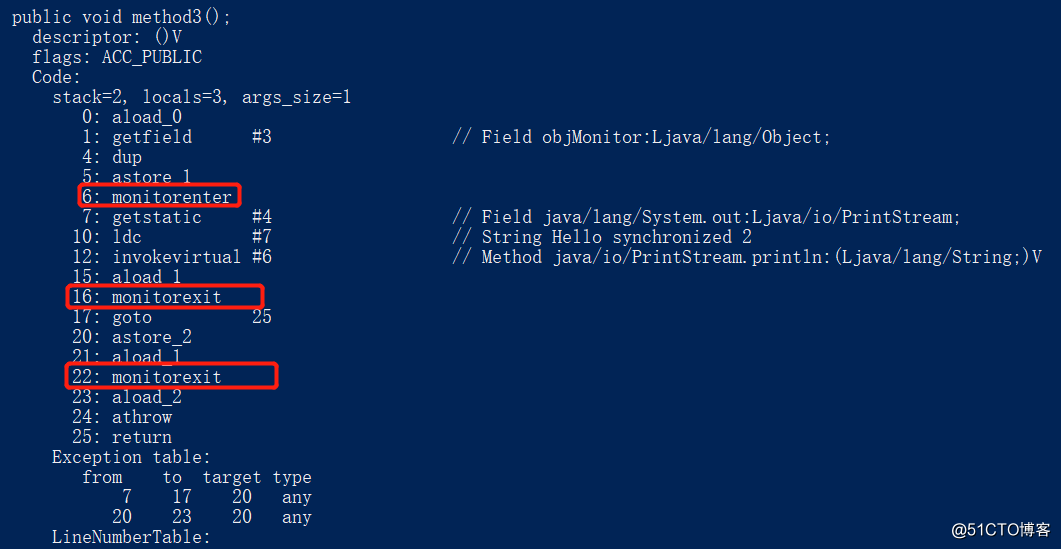Click the Exception table heading
The width and height of the screenshot is (1061, 549).
[132, 456]
